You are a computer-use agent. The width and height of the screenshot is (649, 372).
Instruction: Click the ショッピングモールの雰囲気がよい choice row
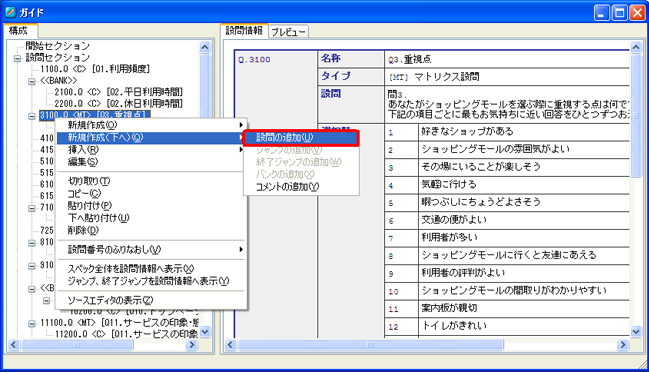coord(507,150)
